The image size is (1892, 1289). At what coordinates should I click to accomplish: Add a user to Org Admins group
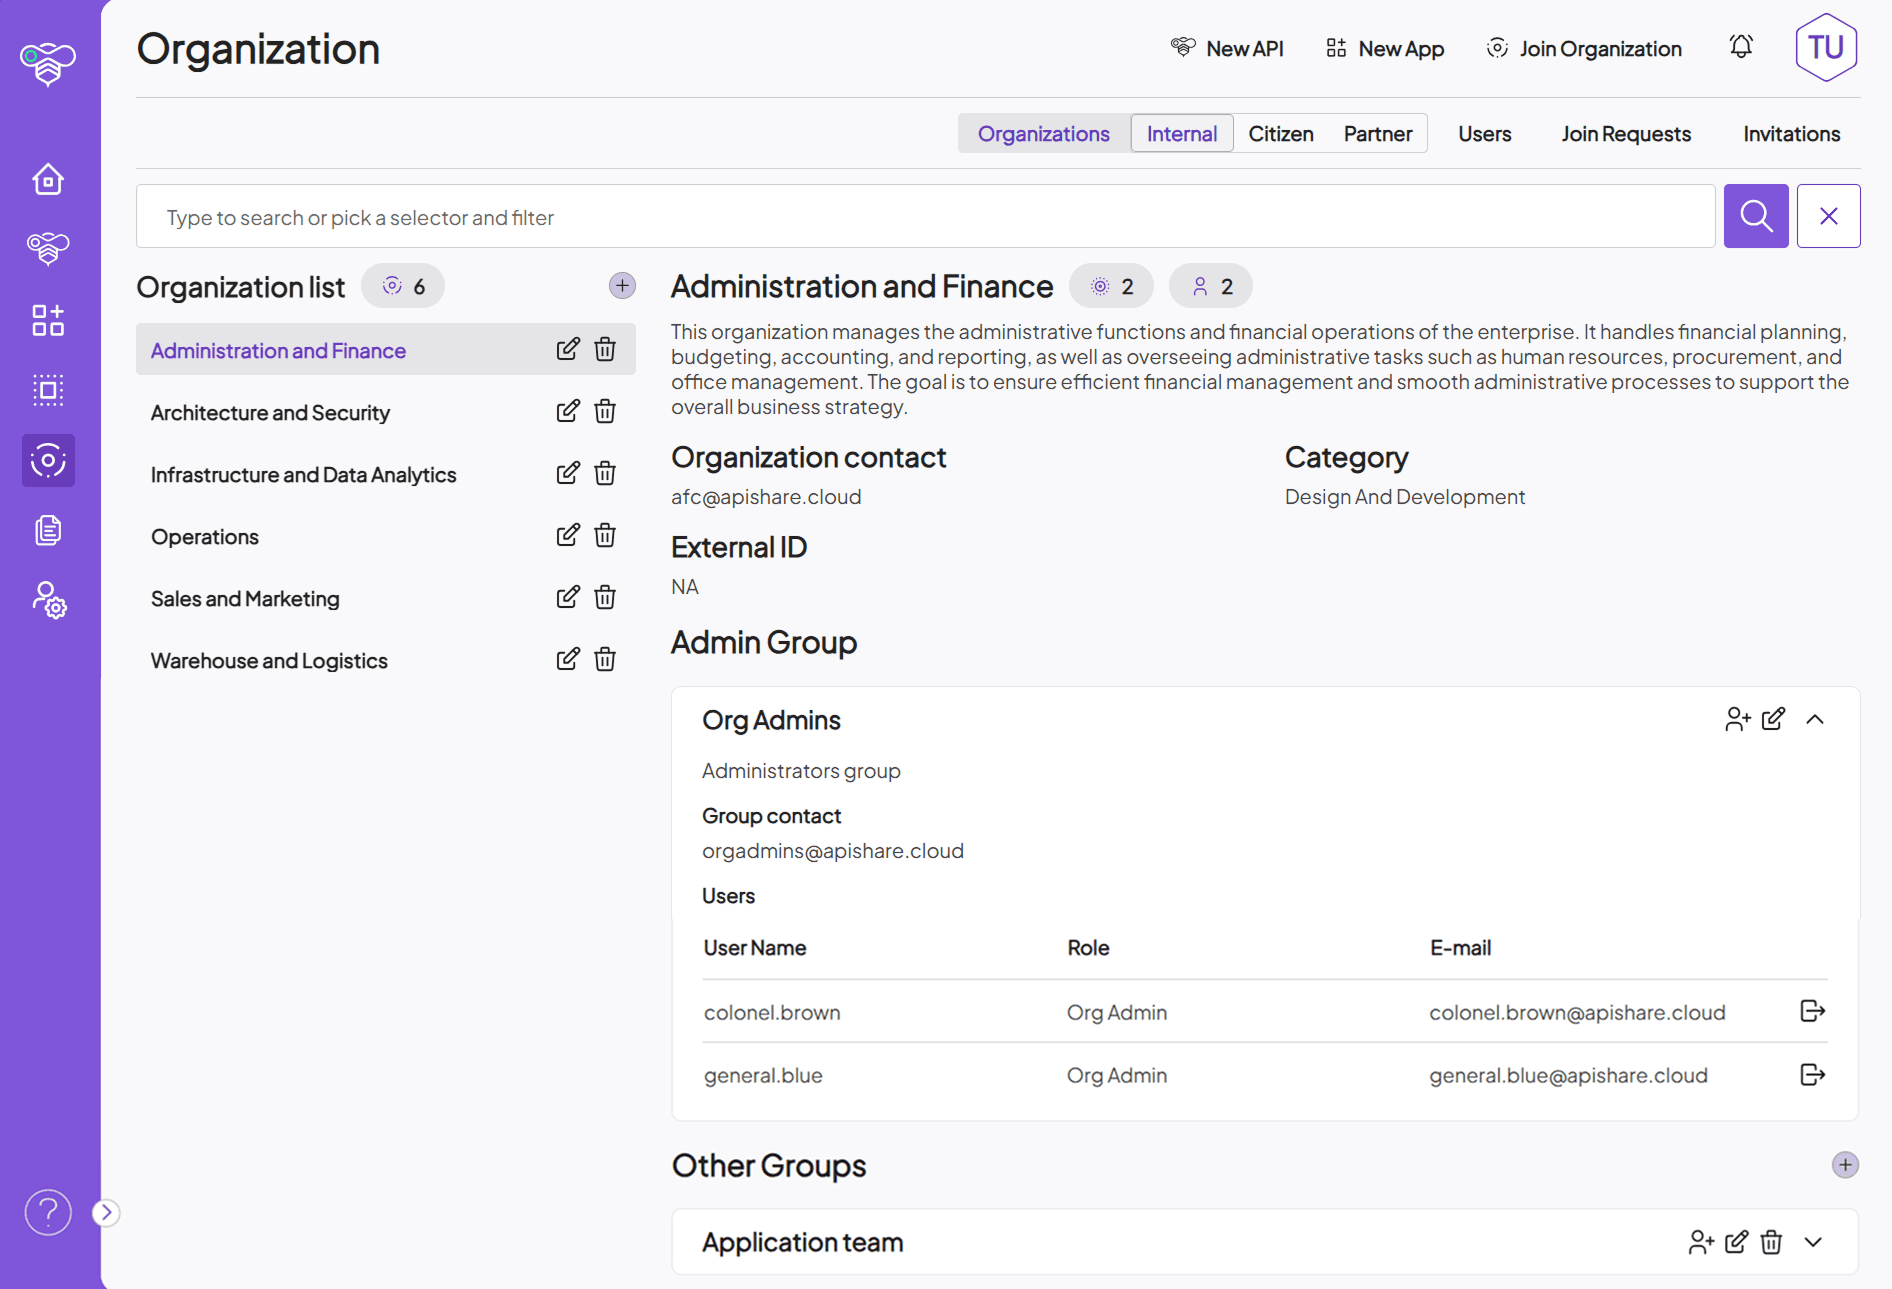1737,718
